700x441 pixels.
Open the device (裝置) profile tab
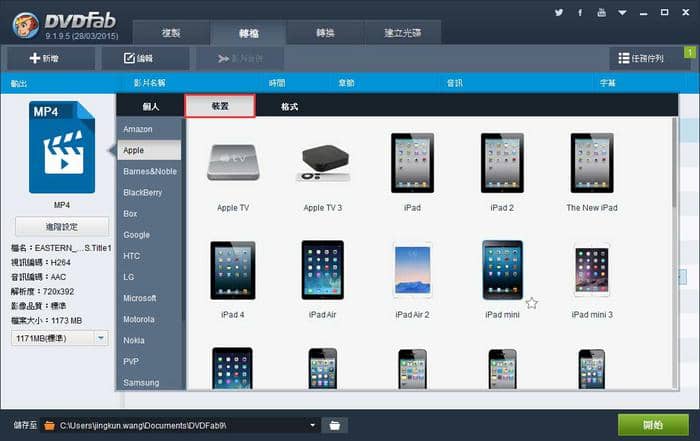[220, 106]
